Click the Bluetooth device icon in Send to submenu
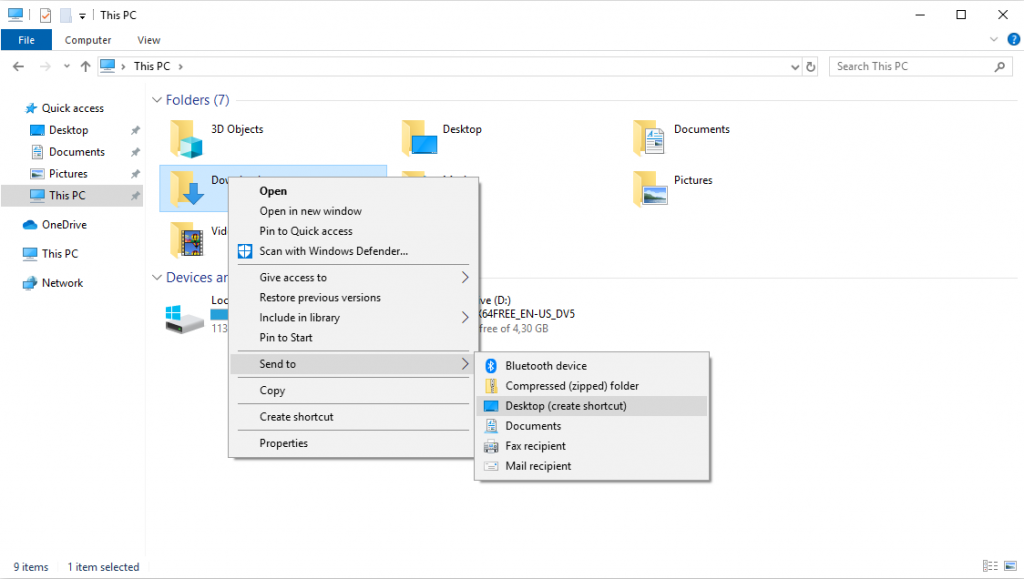The width and height of the screenshot is (1024, 579). pos(491,366)
